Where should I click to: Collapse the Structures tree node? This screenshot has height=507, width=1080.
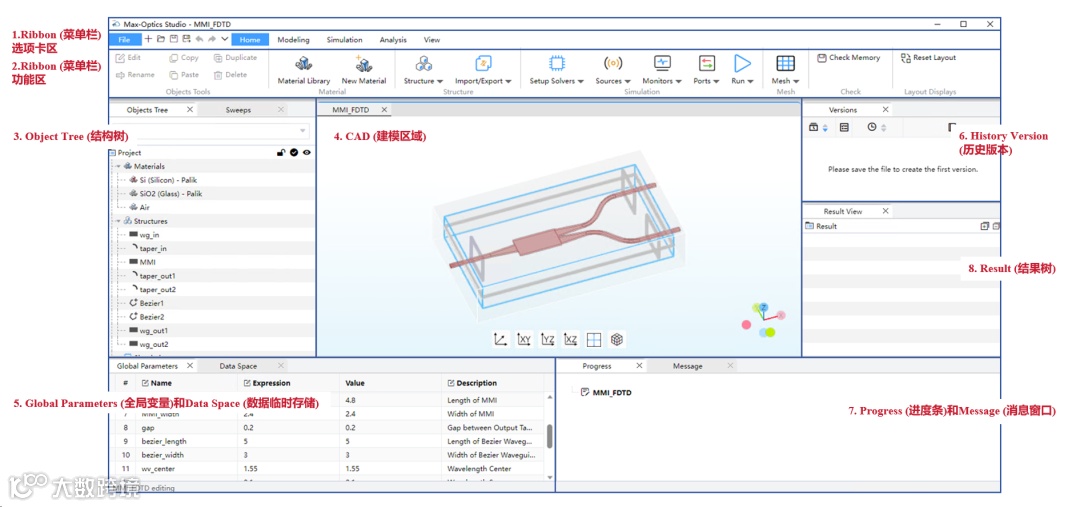pos(118,221)
